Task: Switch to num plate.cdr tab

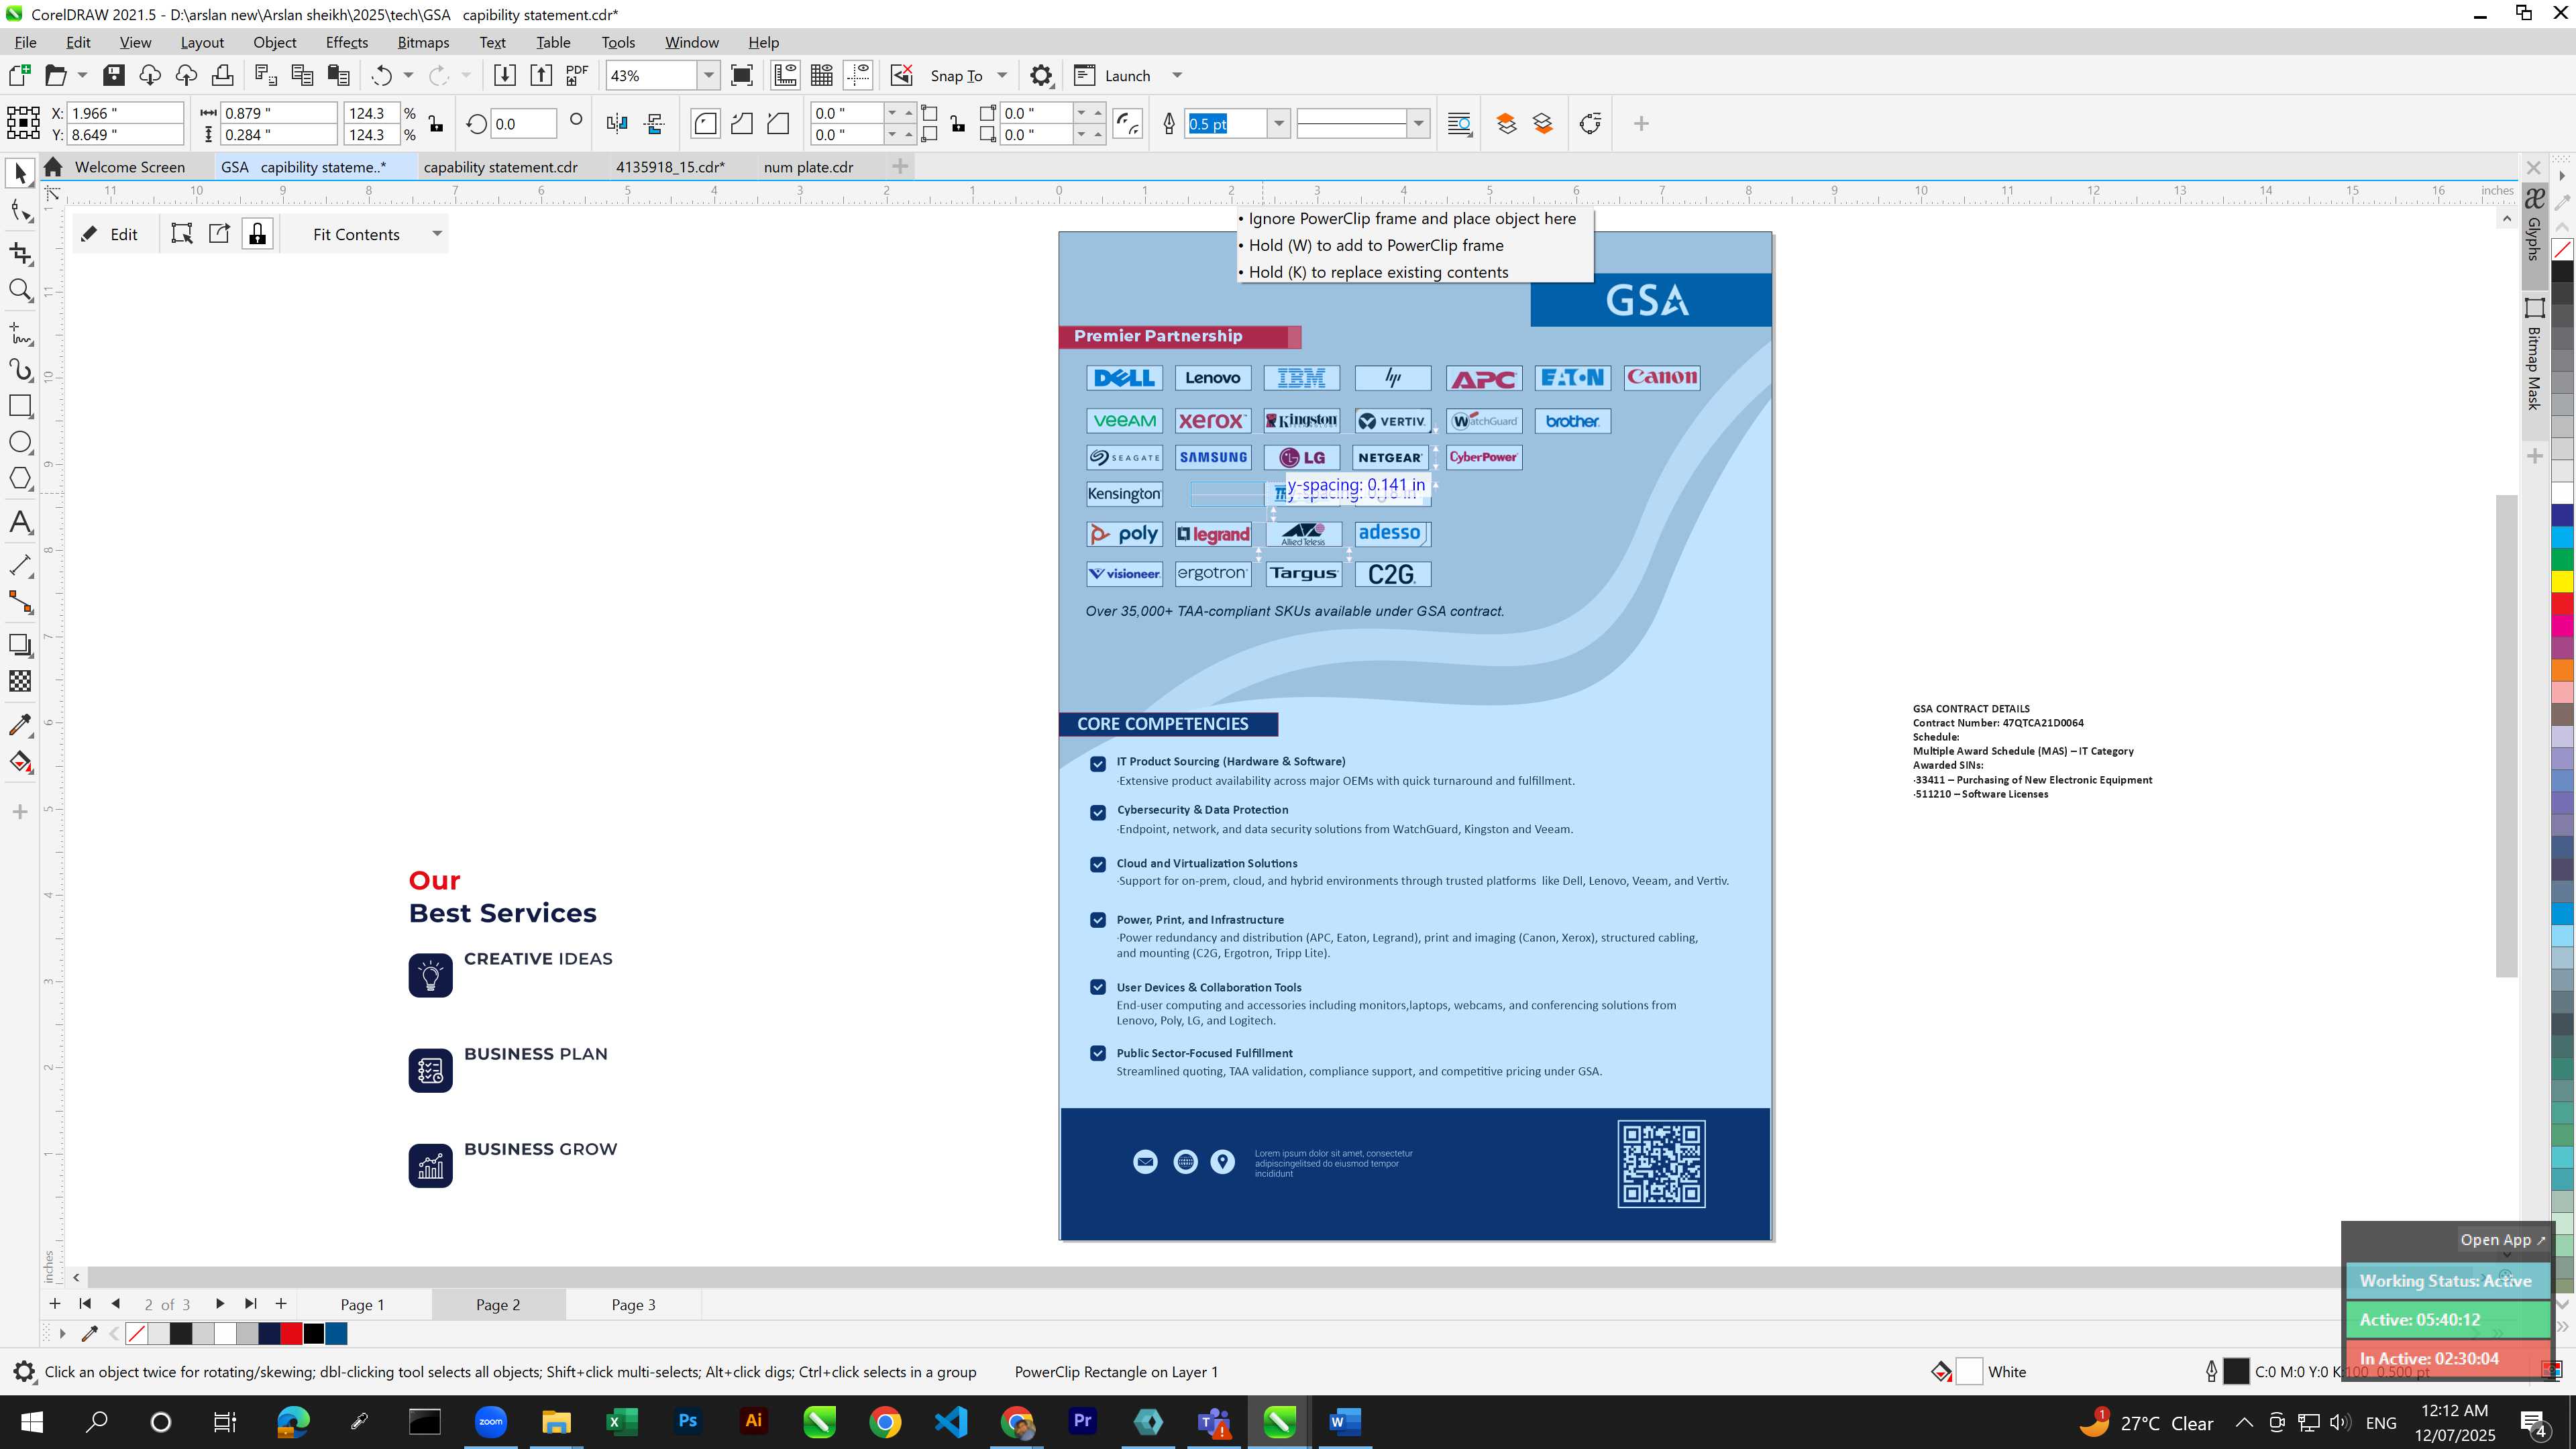Action: (808, 167)
